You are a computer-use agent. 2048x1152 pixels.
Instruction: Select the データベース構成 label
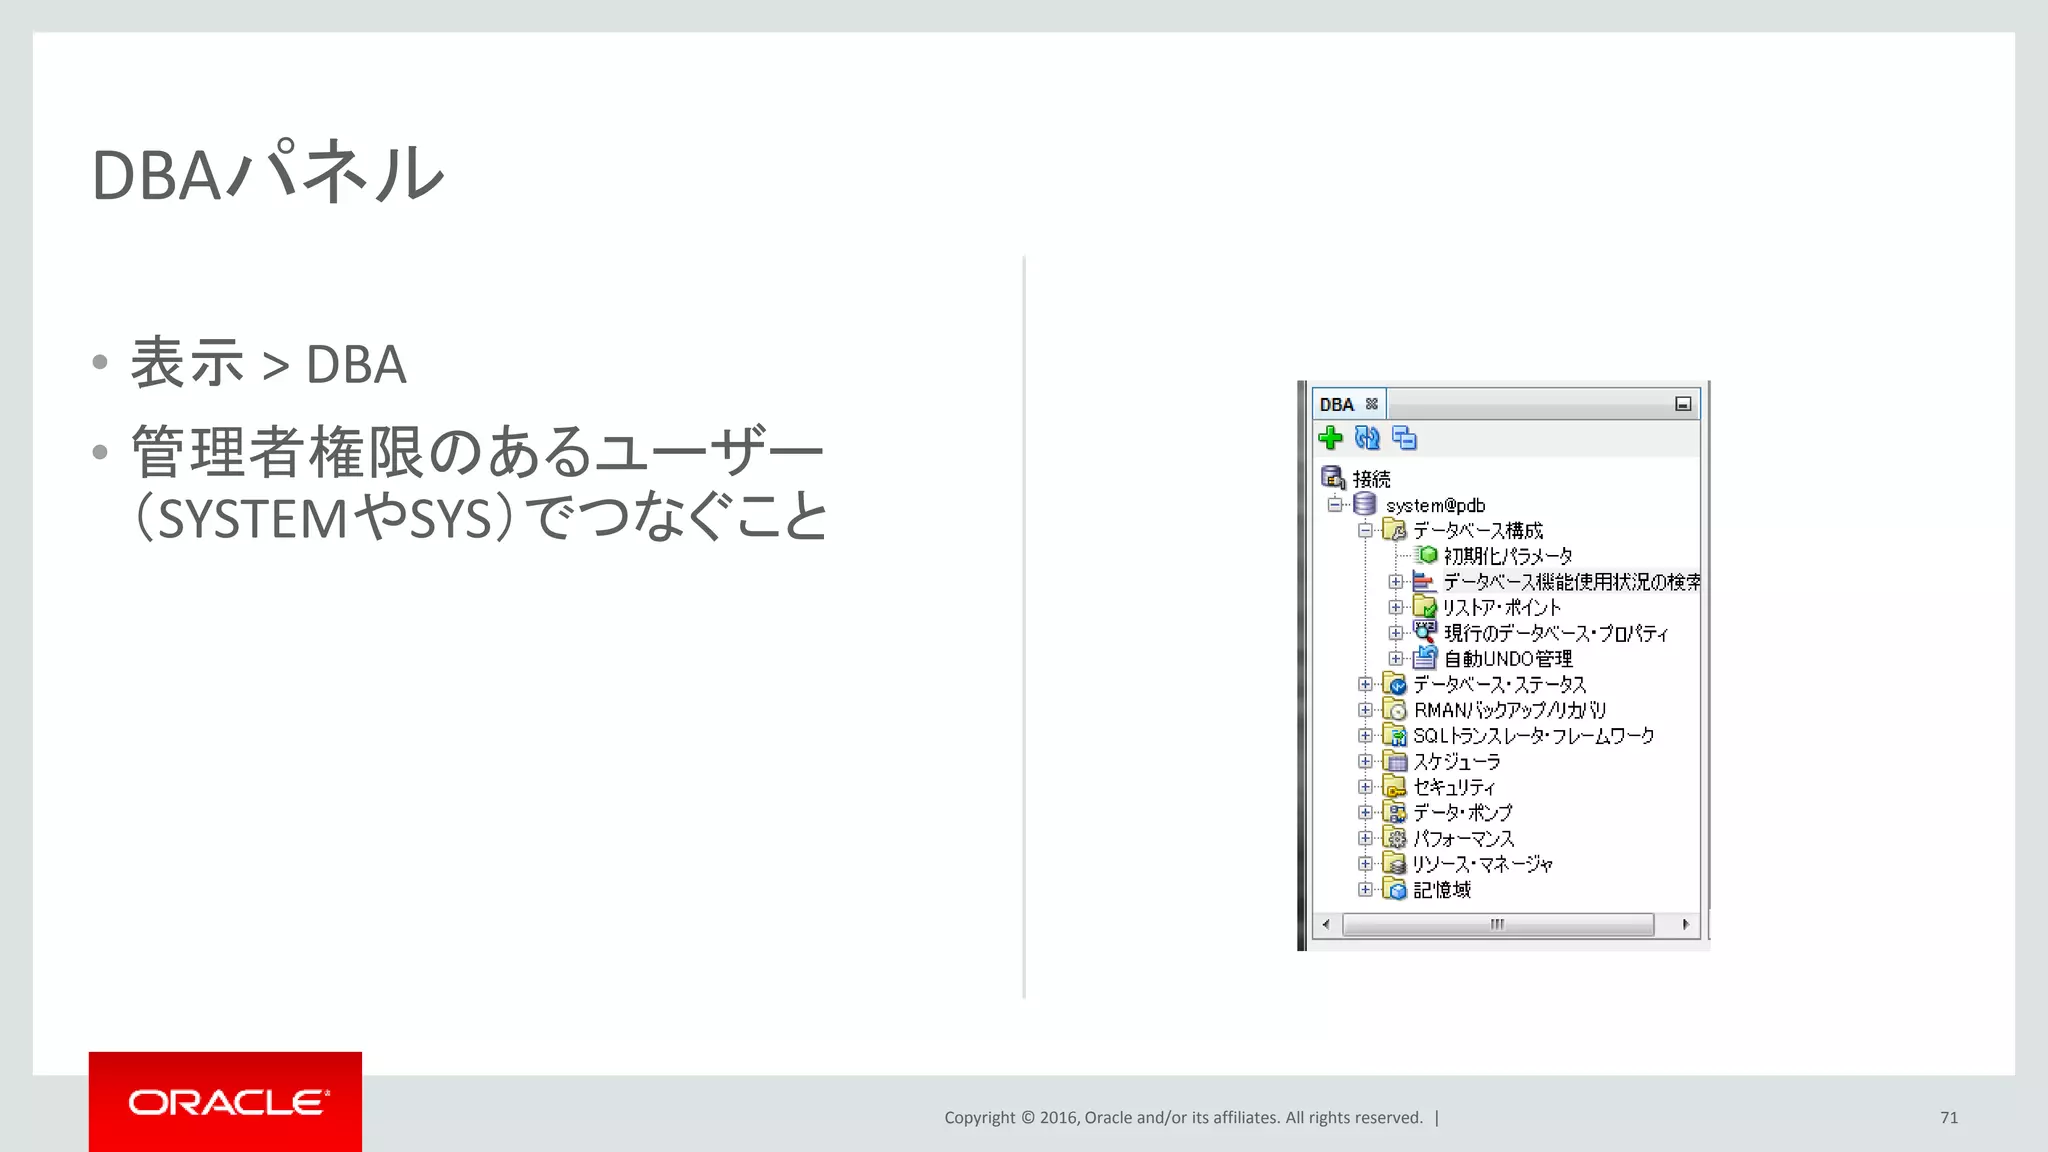click(1478, 530)
